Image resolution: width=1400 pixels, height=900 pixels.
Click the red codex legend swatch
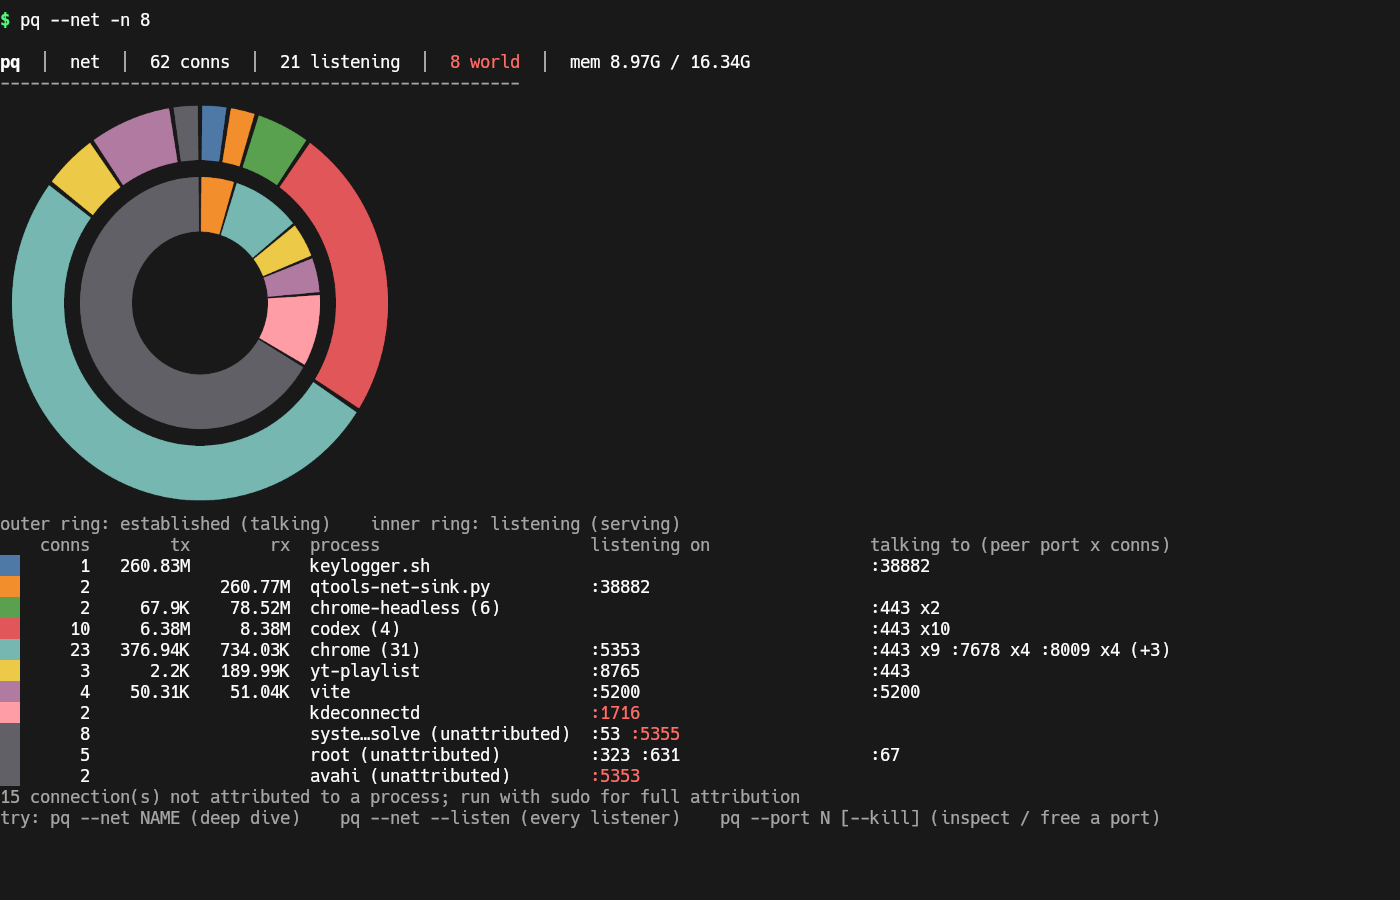pyautogui.click(x=10, y=629)
